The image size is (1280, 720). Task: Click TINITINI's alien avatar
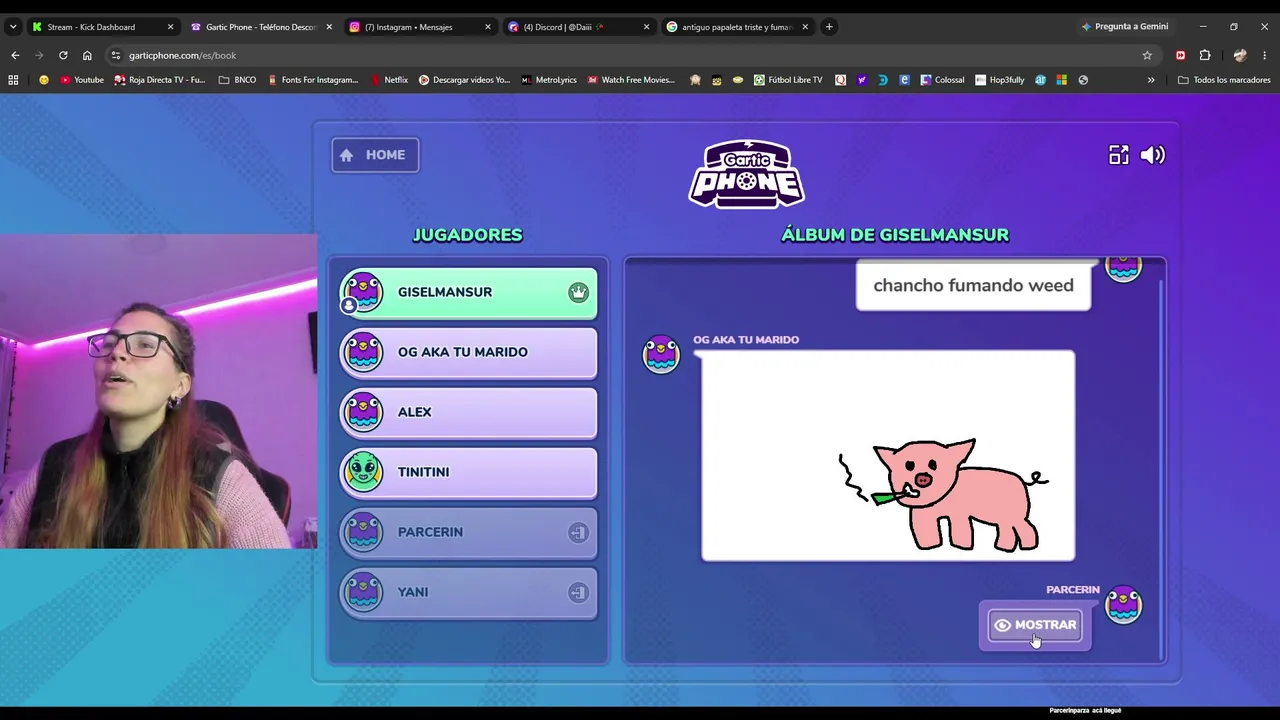click(362, 472)
